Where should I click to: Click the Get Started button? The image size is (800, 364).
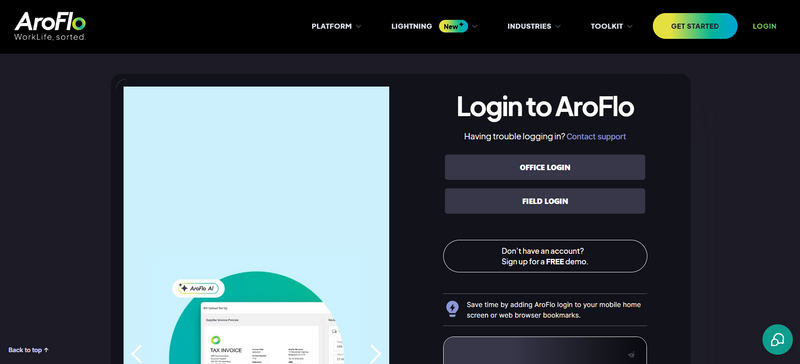695,26
